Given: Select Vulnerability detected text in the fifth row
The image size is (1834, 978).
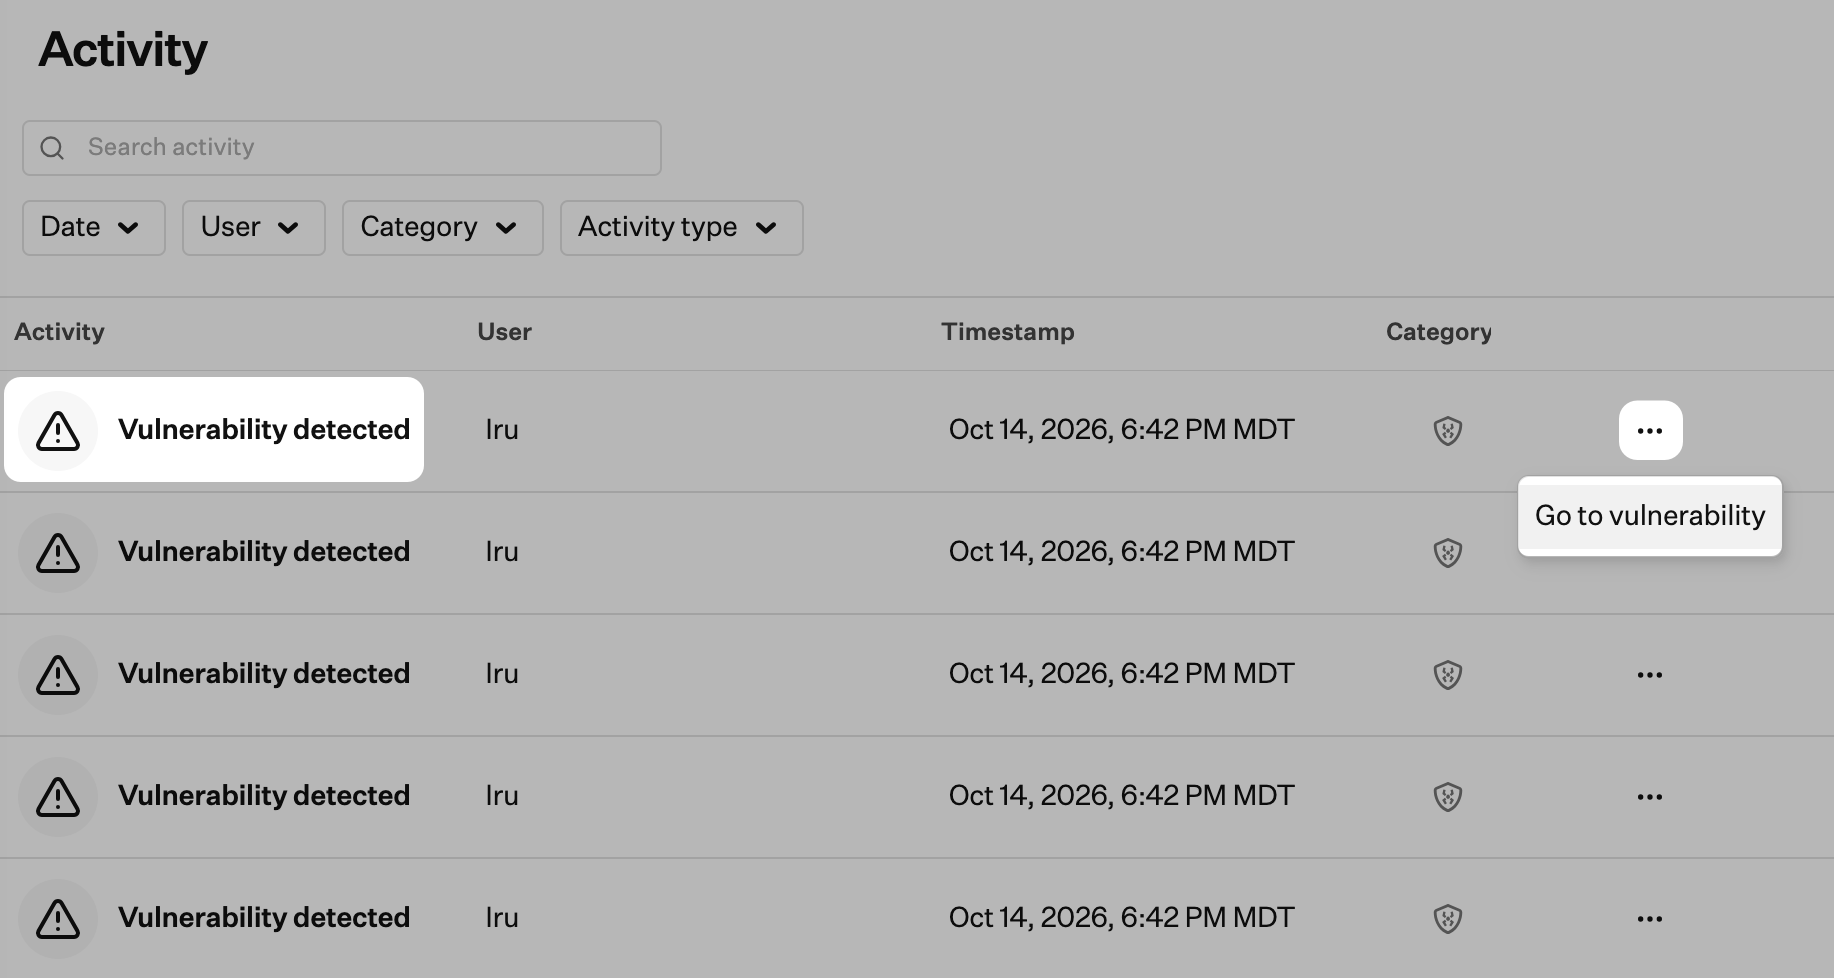Looking at the screenshot, I should coord(264,918).
